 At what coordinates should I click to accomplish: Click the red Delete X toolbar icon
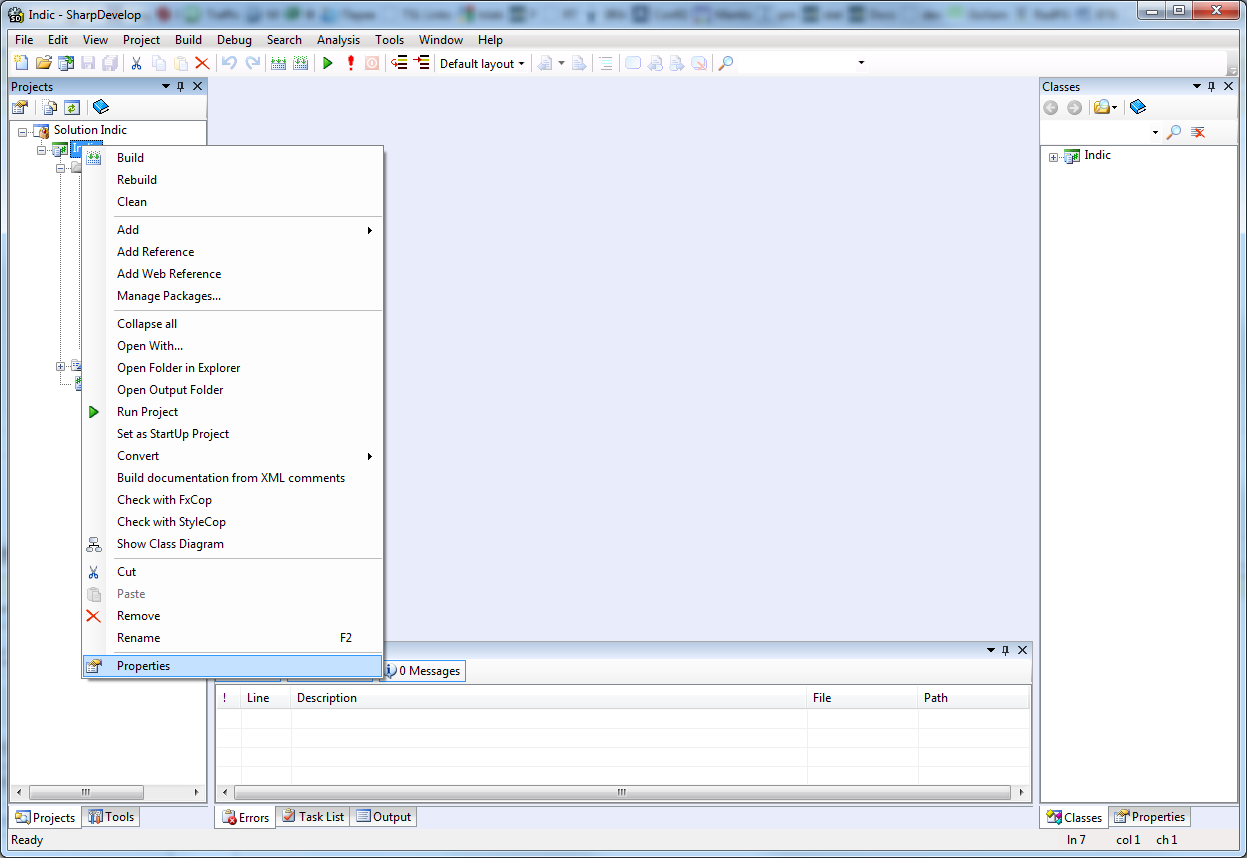coord(202,63)
